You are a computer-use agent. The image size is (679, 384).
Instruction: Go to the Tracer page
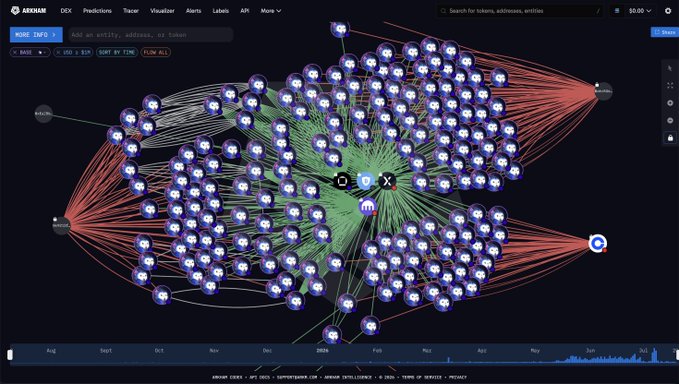tap(130, 10)
